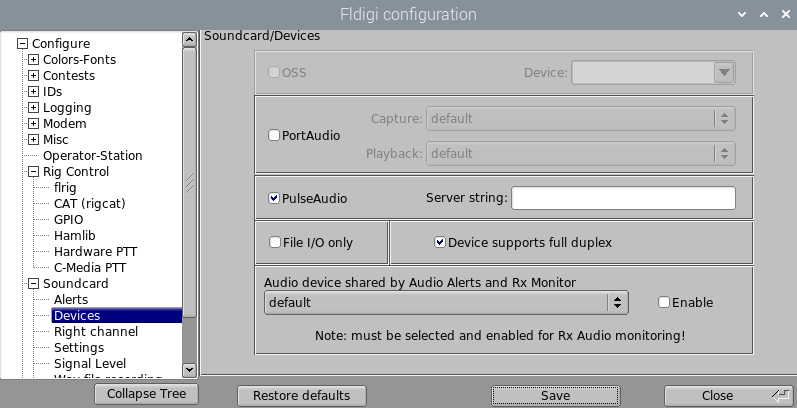Collapse the Soundcard tree node
Viewport: 797px width, 408px height.
pos(34,284)
